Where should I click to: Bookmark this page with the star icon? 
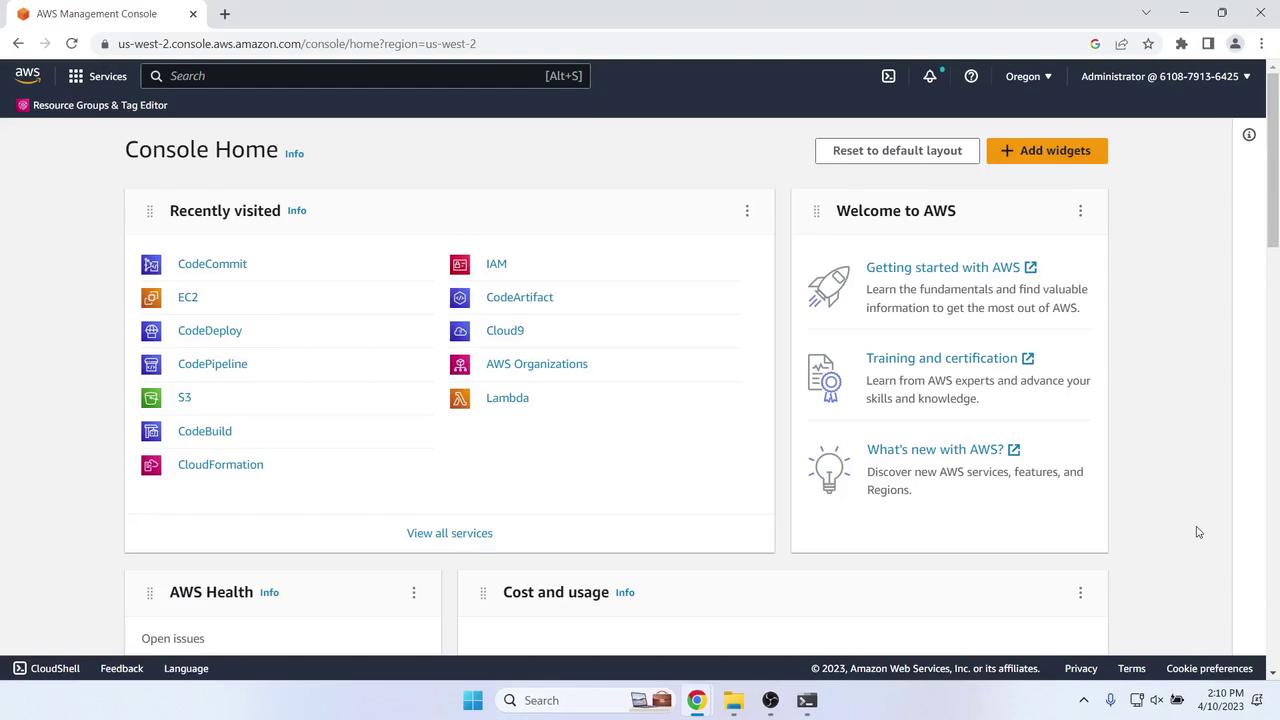pos(1148,44)
